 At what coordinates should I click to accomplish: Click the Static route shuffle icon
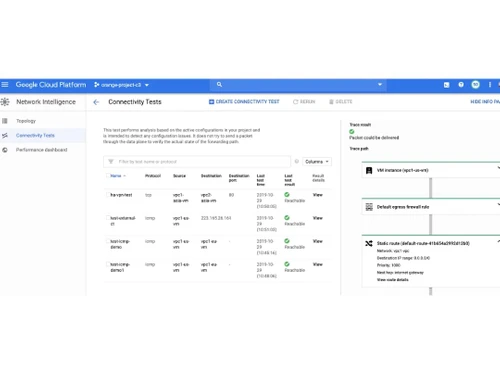coord(369,244)
